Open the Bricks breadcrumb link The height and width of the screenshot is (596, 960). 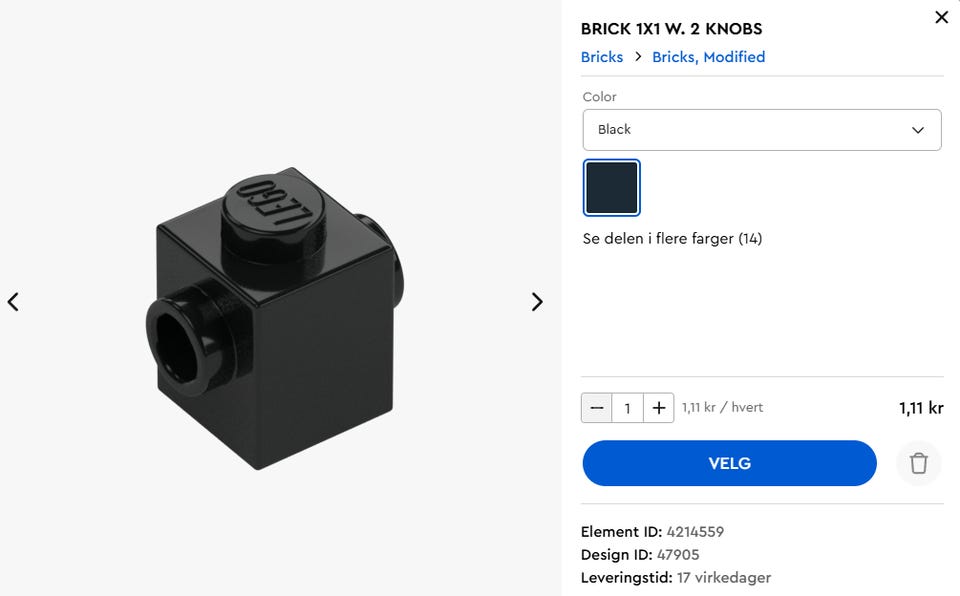[x=602, y=57]
